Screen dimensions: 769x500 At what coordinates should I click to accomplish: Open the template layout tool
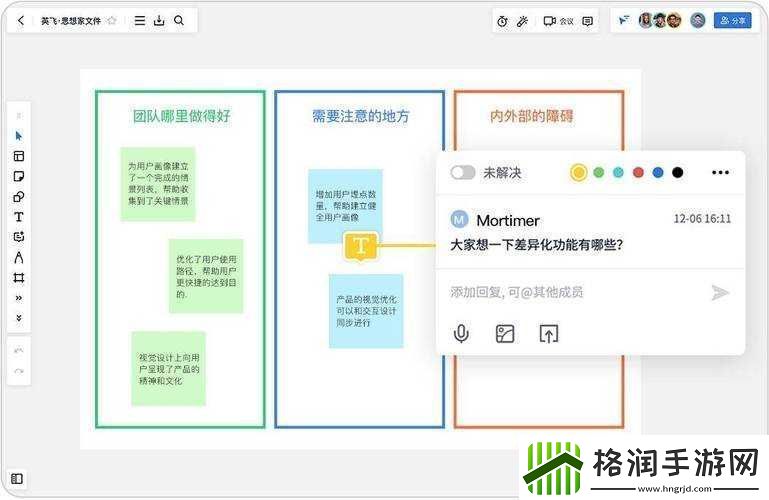[19, 156]
